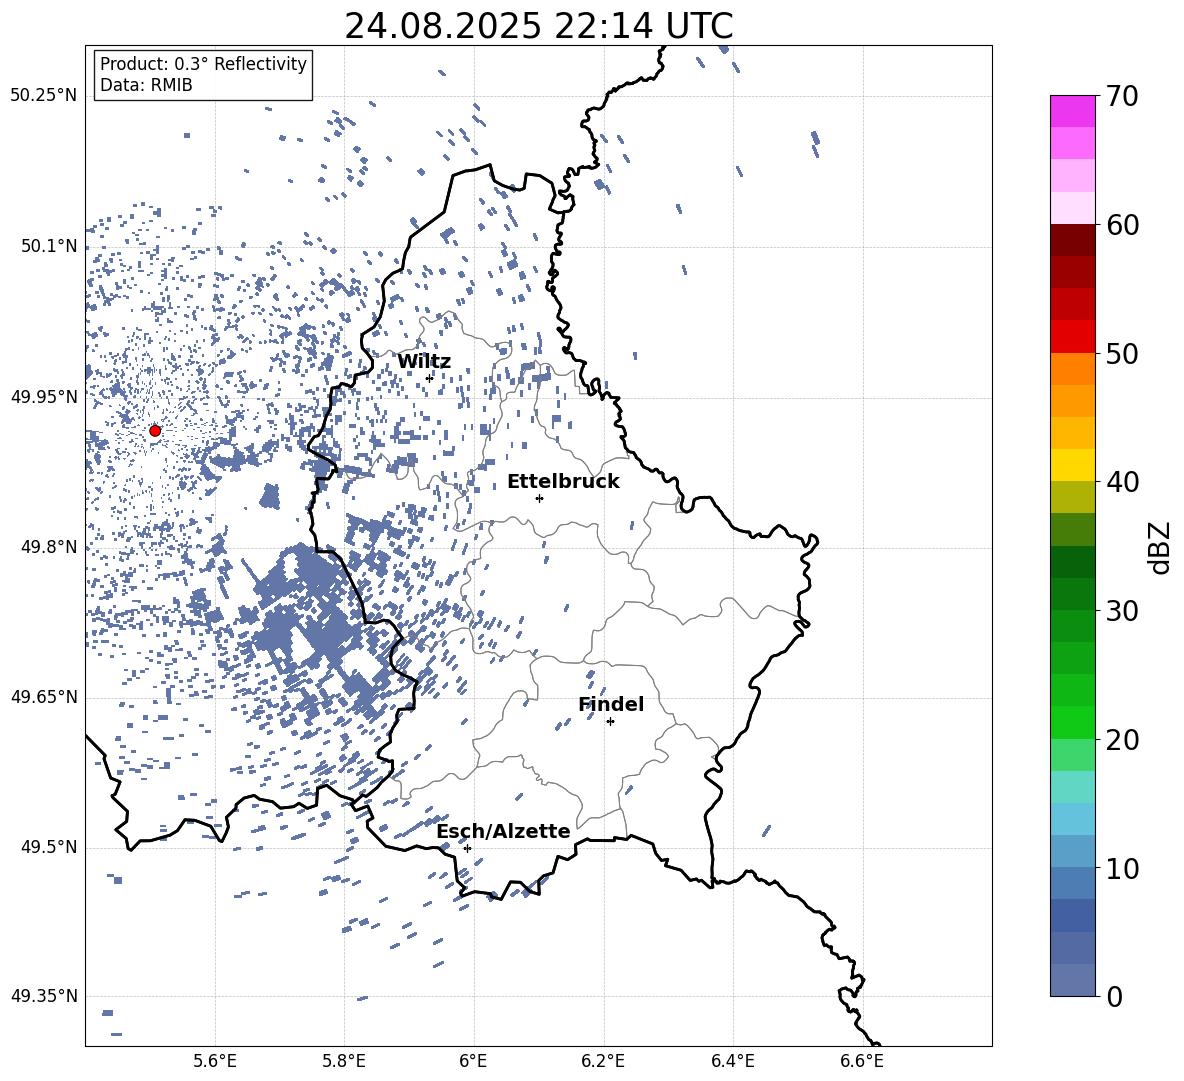The width and height of the screenshot is (1184, 1081).
Task: Click the title 24.08.2025 22:14 UTC
Action: (x=538, y=26)
